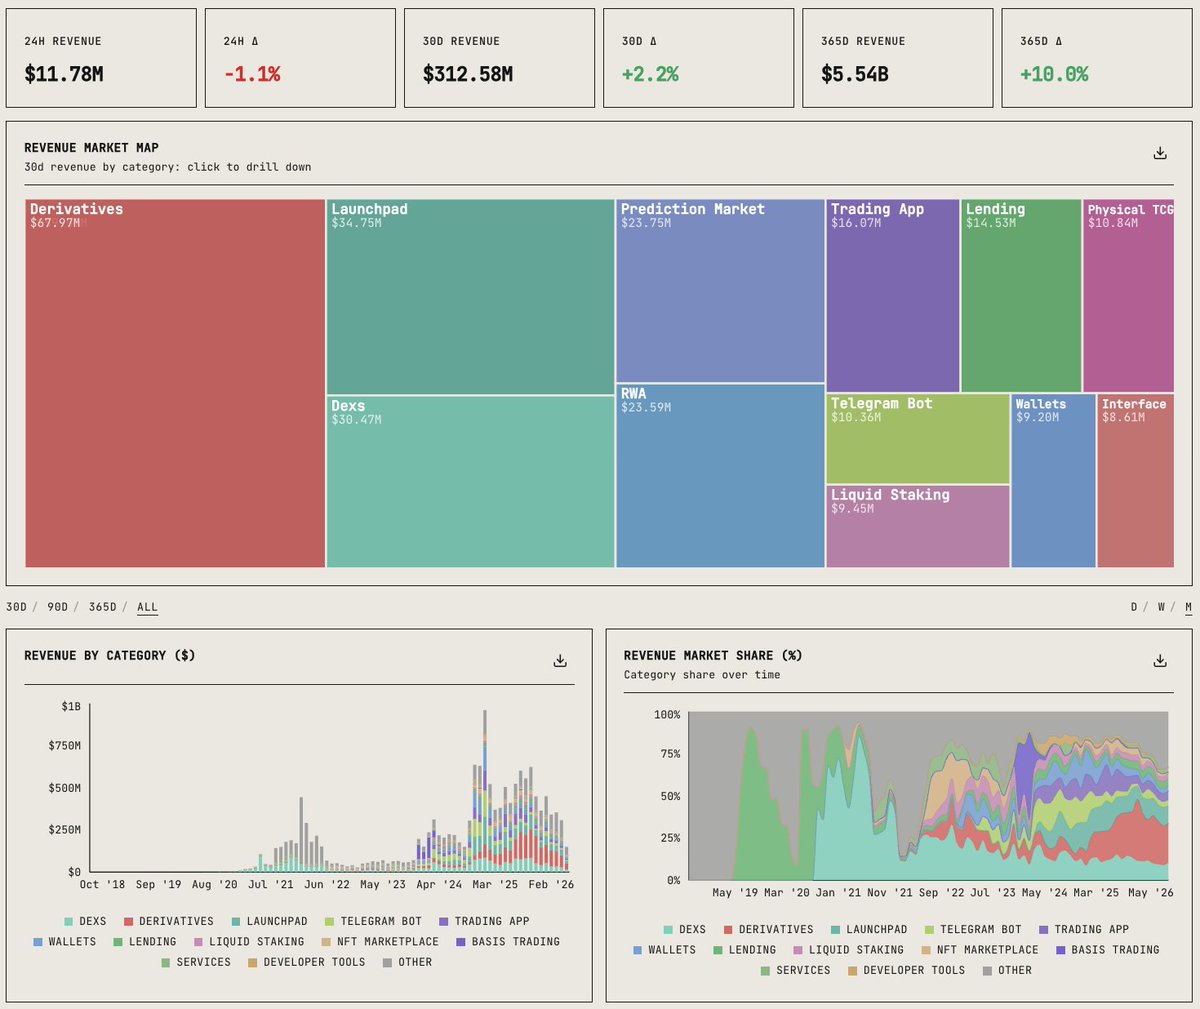Click the Wallets treemap tile
The width and height of the screenshot is (1200, 1009).
click(x=1053, y=480)
